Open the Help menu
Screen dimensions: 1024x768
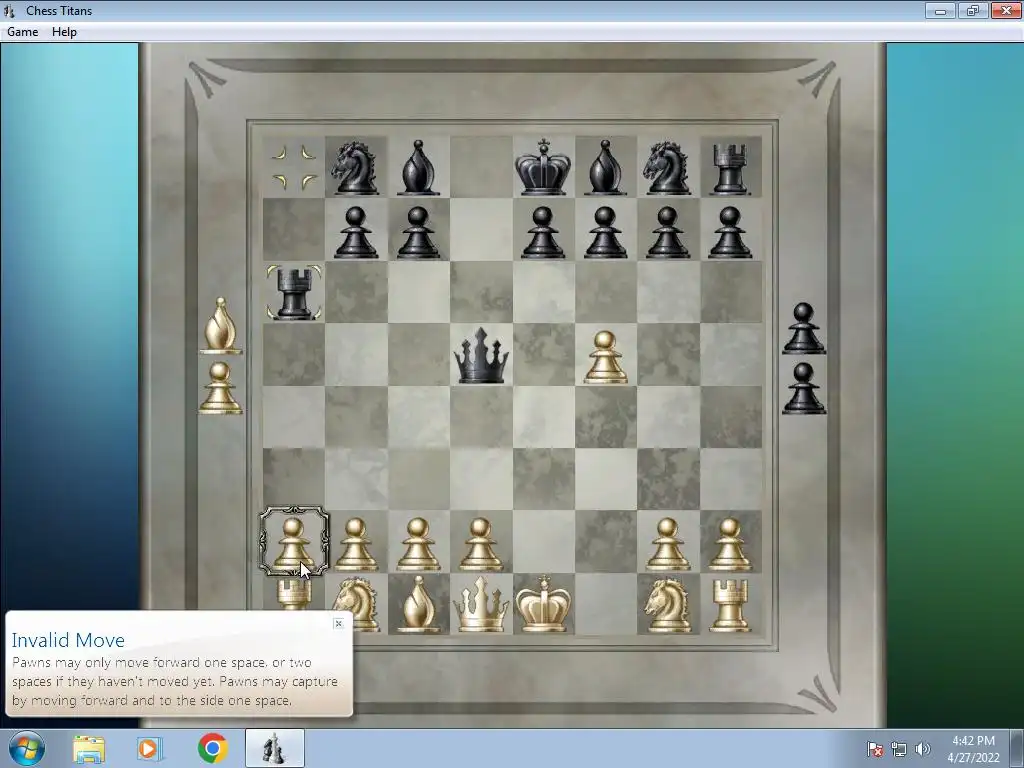64,32
